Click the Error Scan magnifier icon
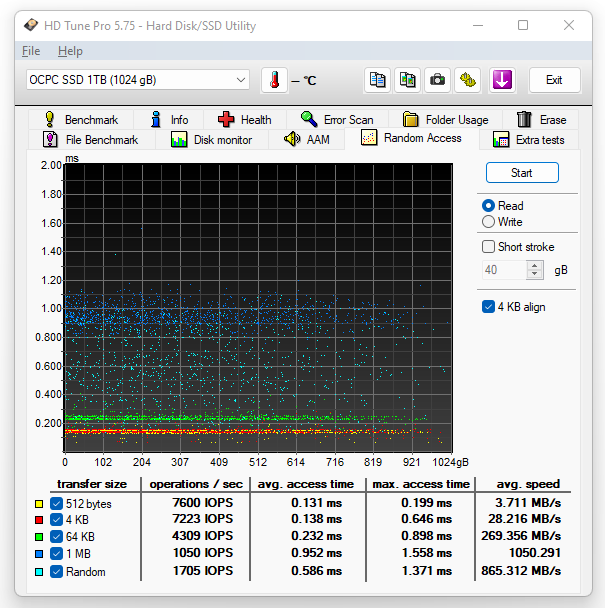This screenshot has height=608, width=605. coord(309,119)
